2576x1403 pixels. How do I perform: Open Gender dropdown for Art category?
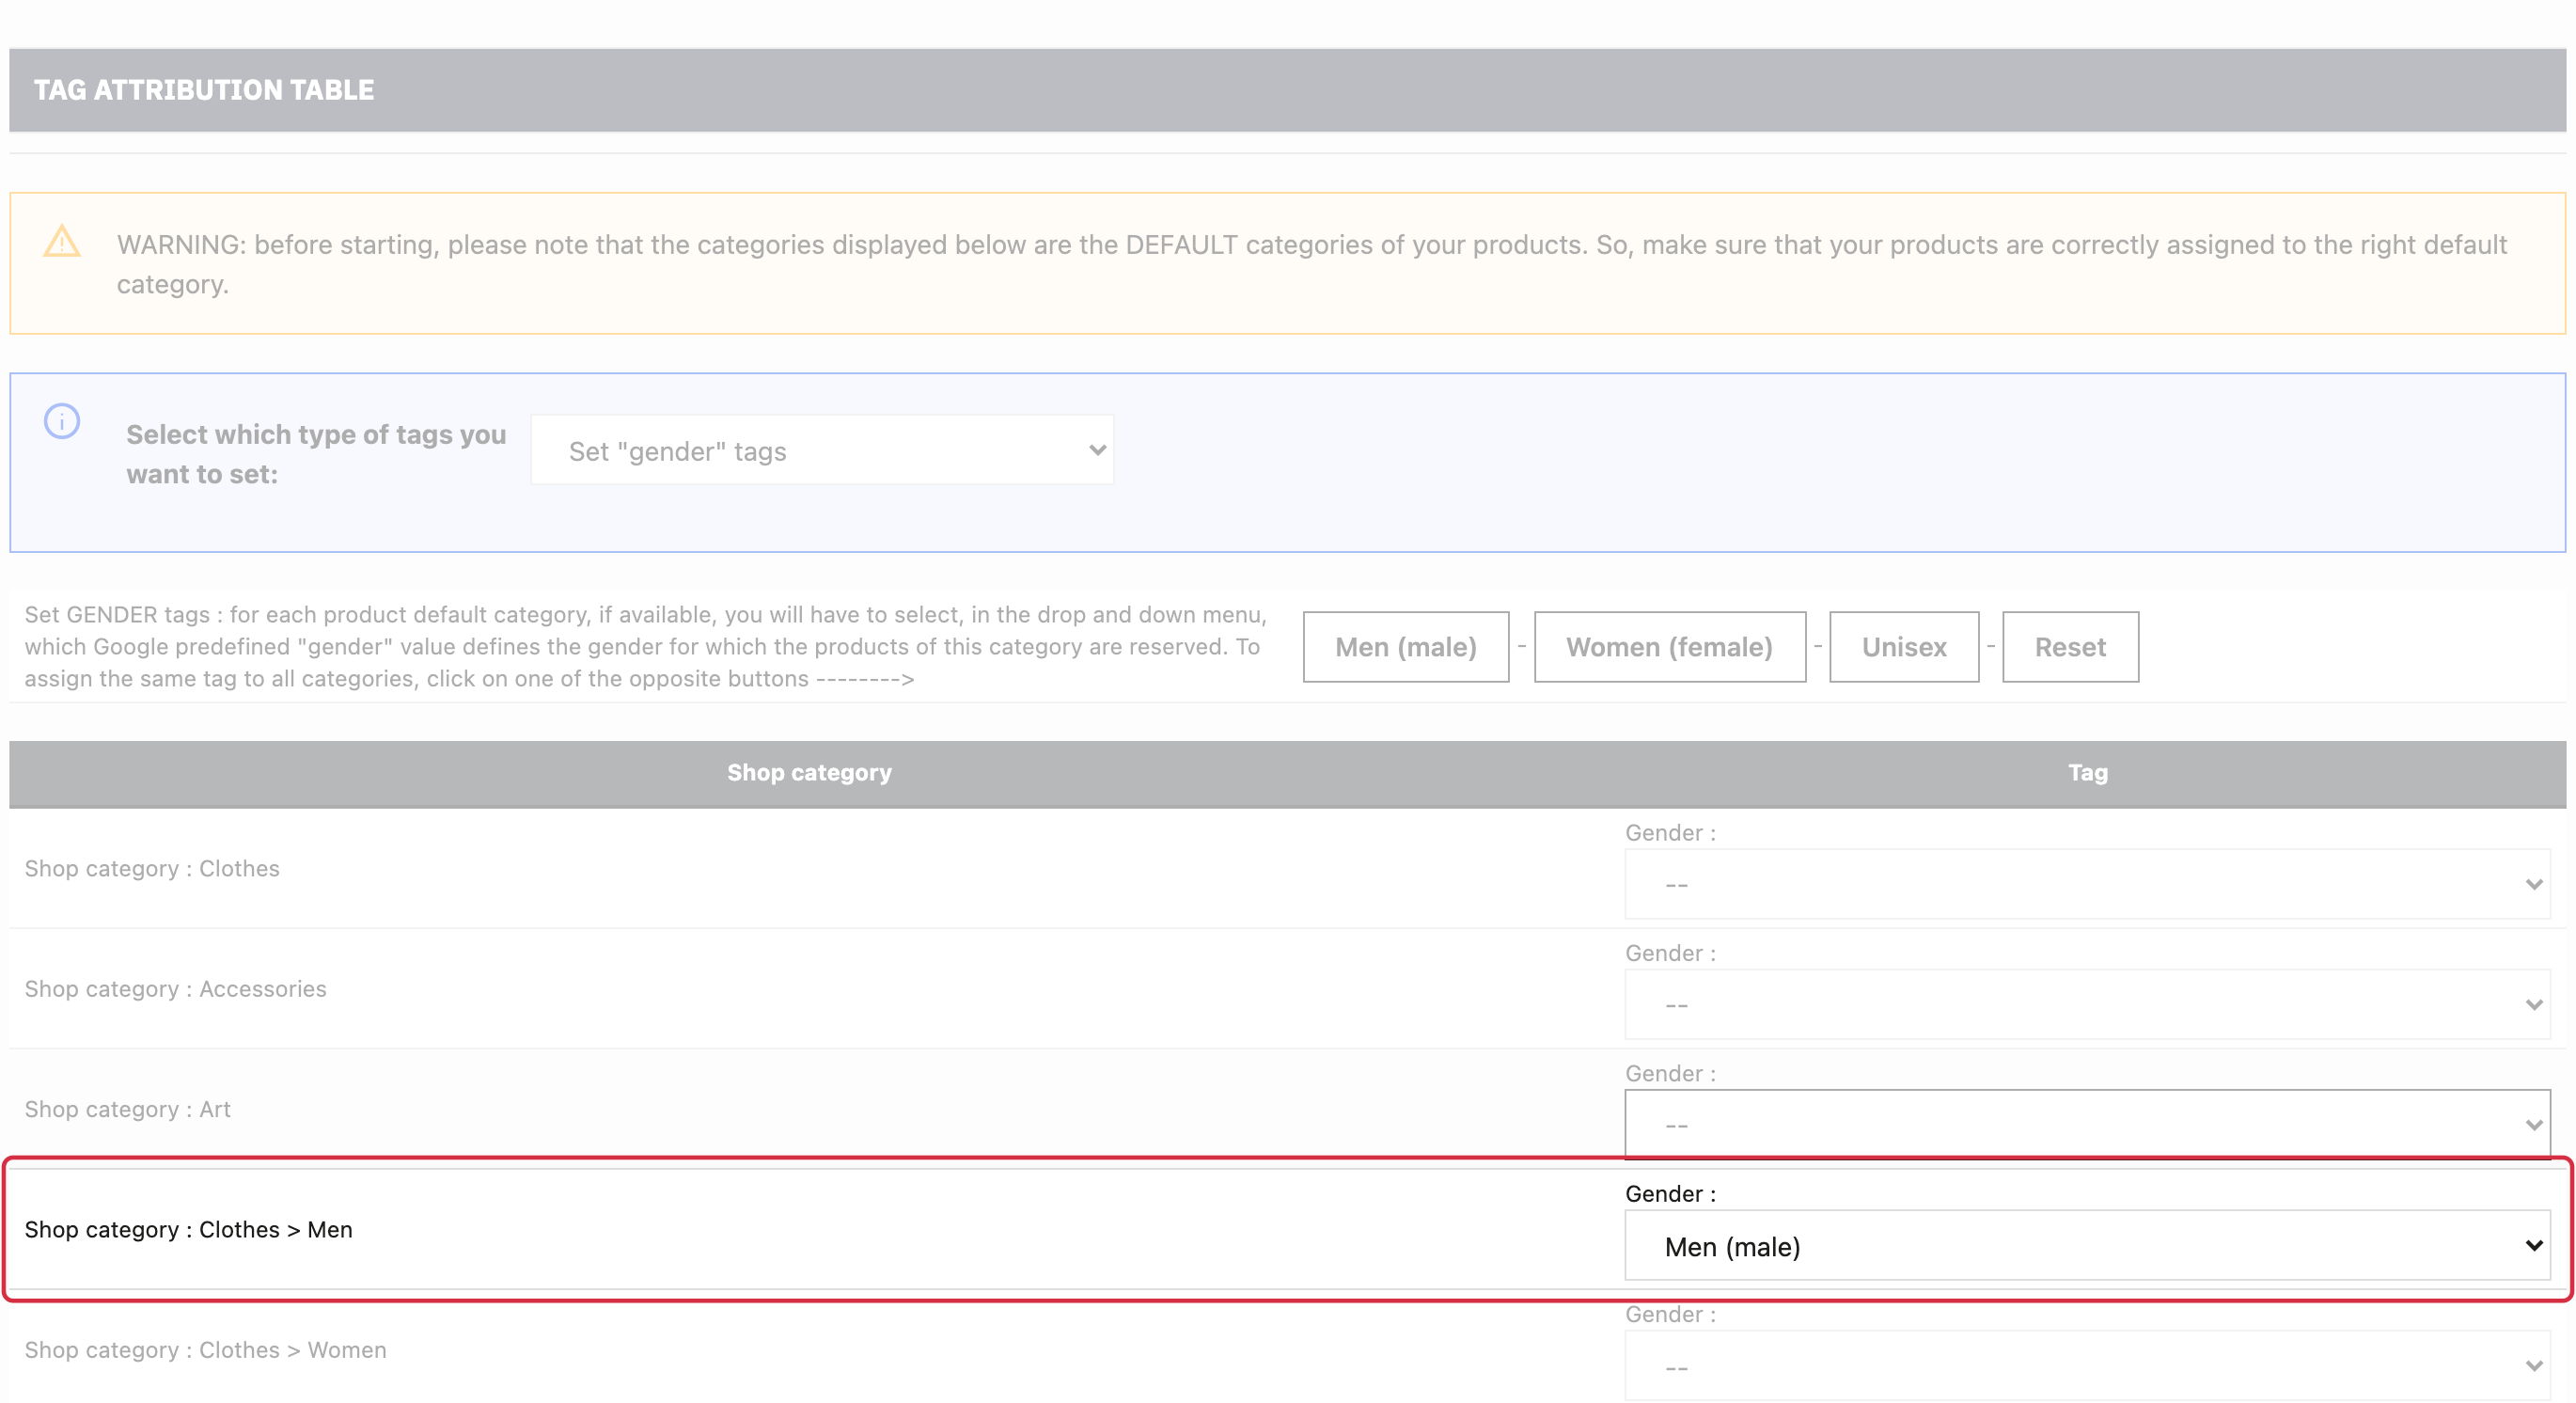[2087, 1124]
